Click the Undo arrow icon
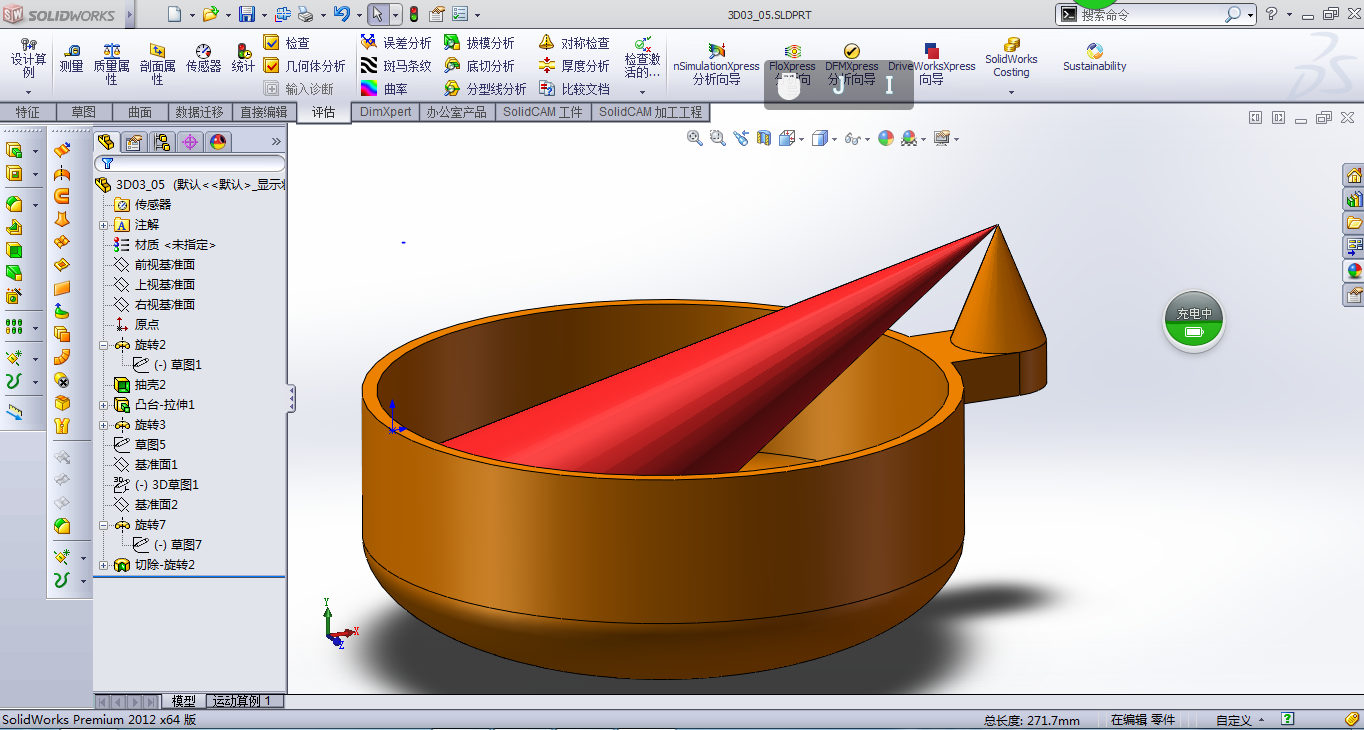 pyautogui.click(x=341, y=14)
